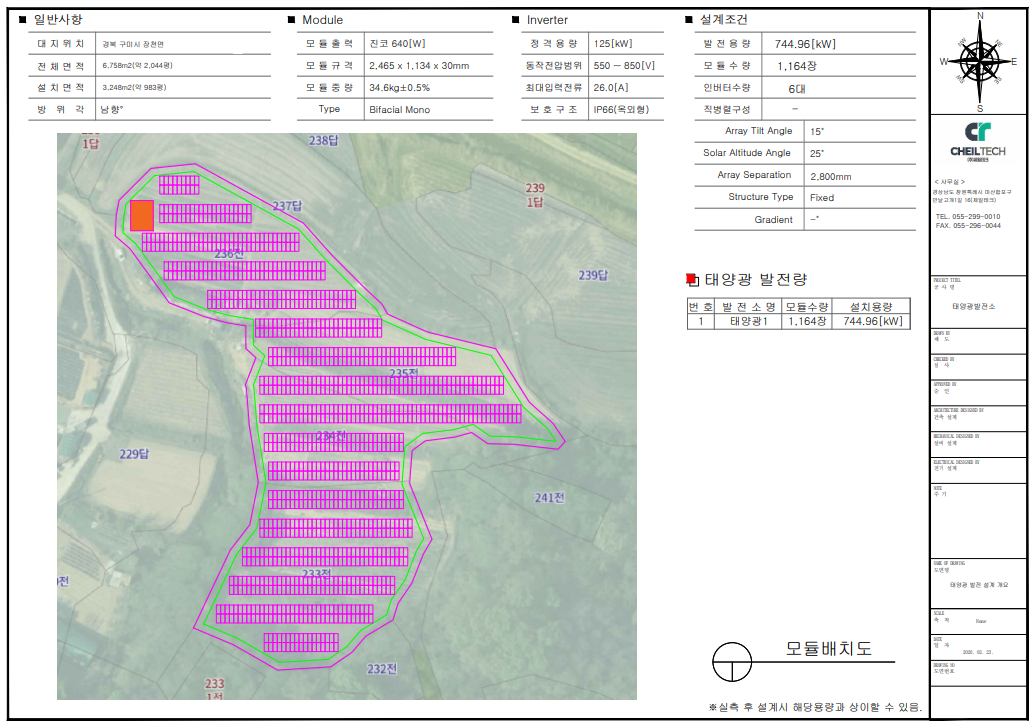Click the black bullet before 설계조건 heading
Image resolution: width=1036 pixels, height=726 pixels.
click(x=689, y=20)
